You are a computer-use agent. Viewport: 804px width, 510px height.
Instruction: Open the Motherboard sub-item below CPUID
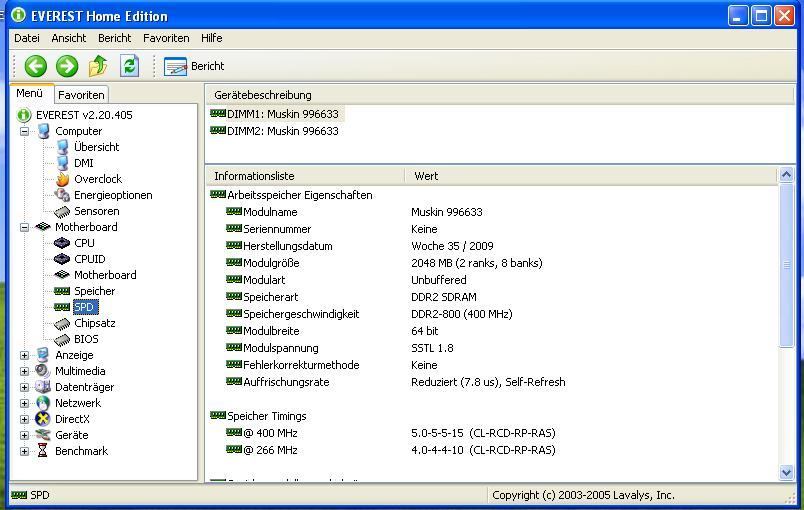(x=105, y=275)
